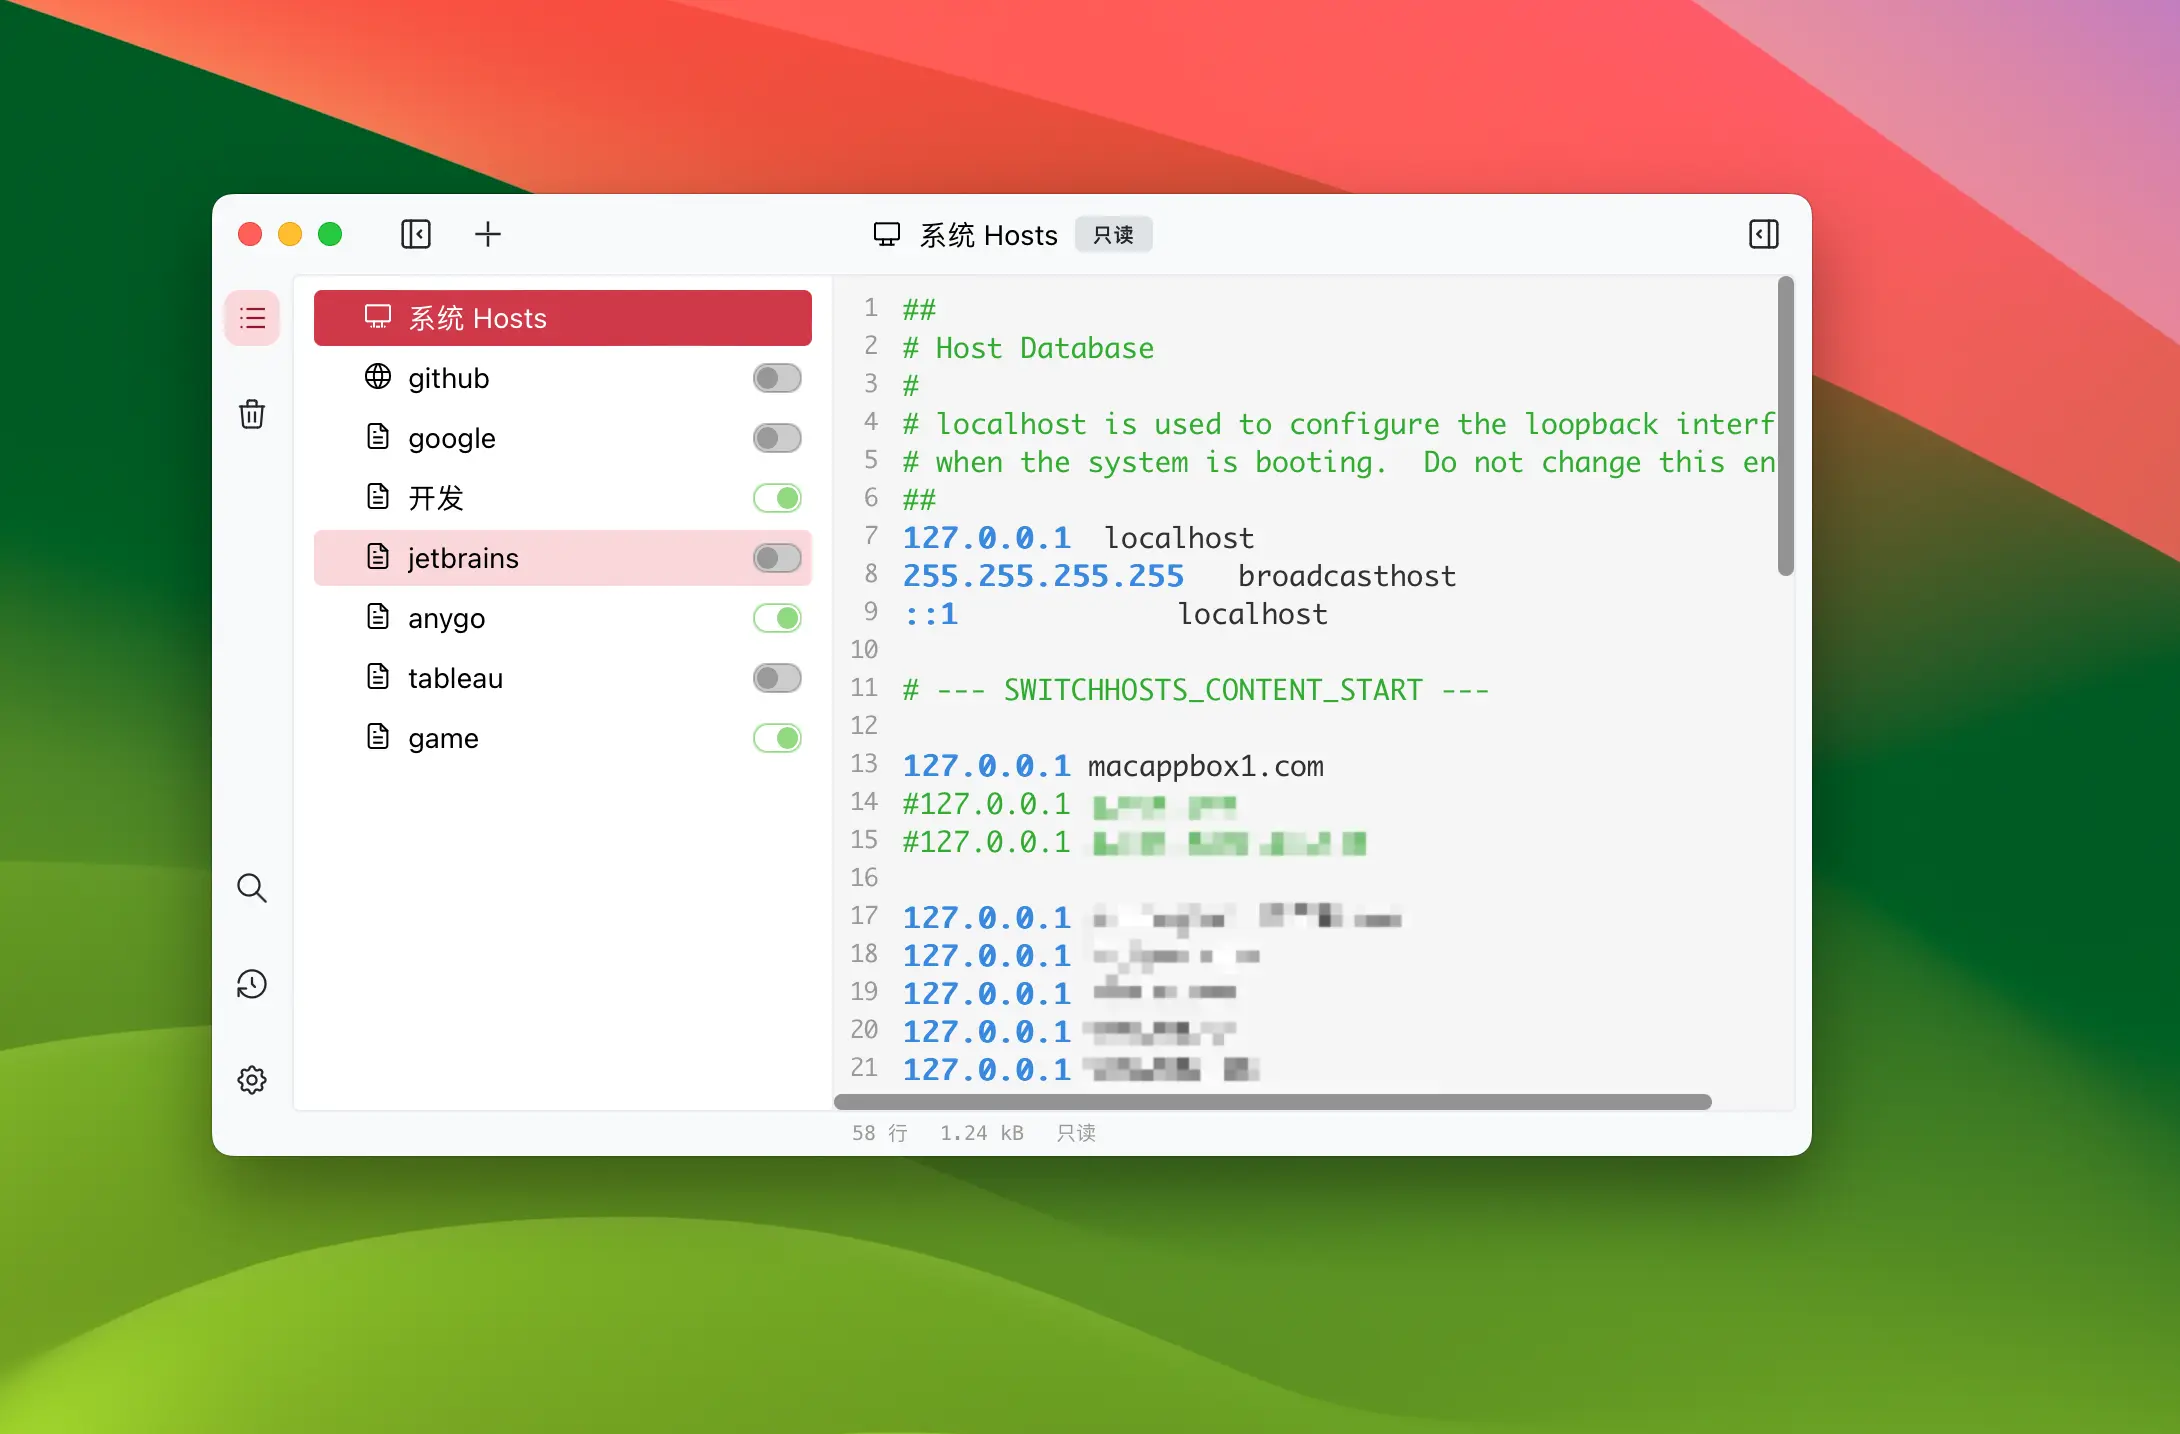2180x1434 pixels.
Task: Enable the jetbrains hosts toggle
Action: [777, 558]
